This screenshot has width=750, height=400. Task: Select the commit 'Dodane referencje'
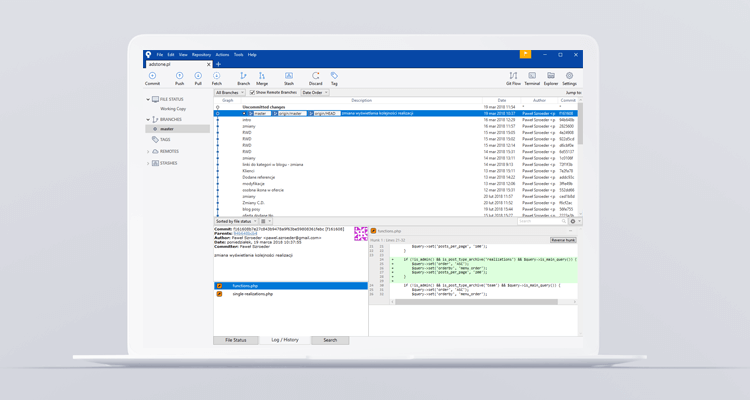[x=396, y=177]
